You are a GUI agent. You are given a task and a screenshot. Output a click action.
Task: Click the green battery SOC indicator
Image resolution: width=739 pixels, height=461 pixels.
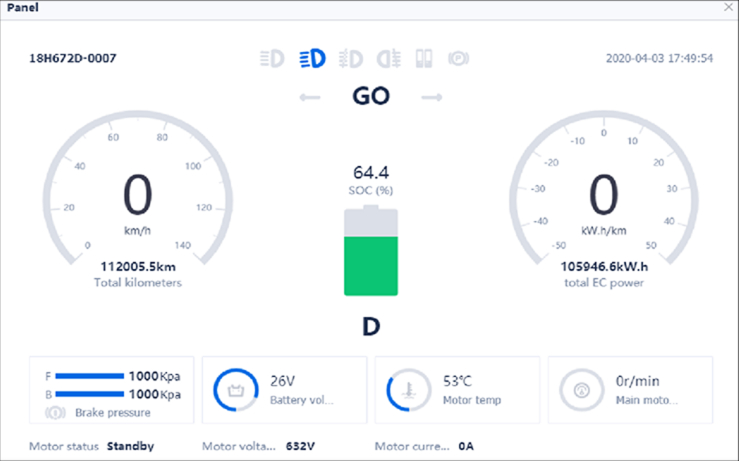[x=370, y=265]
